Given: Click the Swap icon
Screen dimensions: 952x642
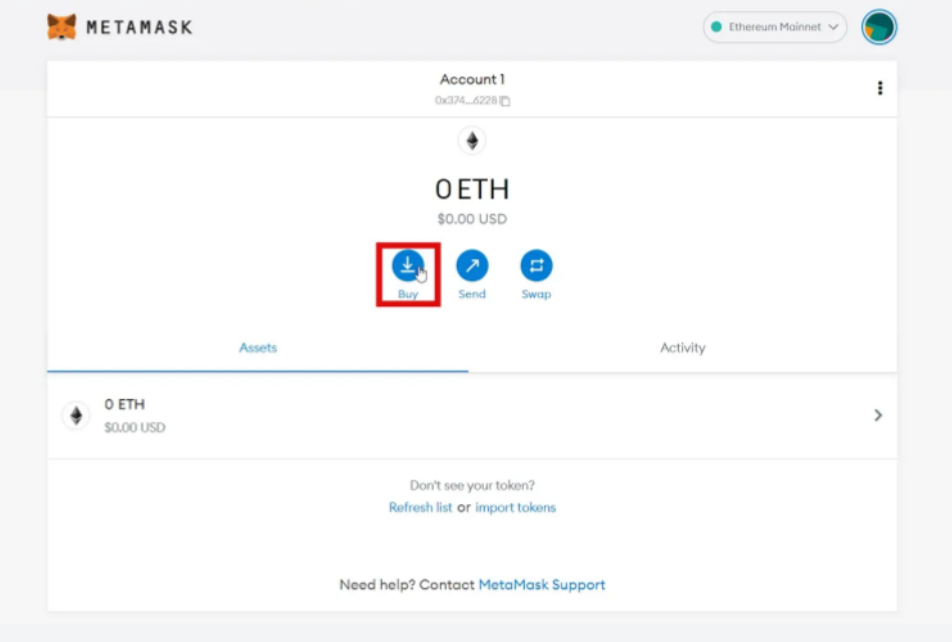Looking at the screenshot, I should click(536, 265).
